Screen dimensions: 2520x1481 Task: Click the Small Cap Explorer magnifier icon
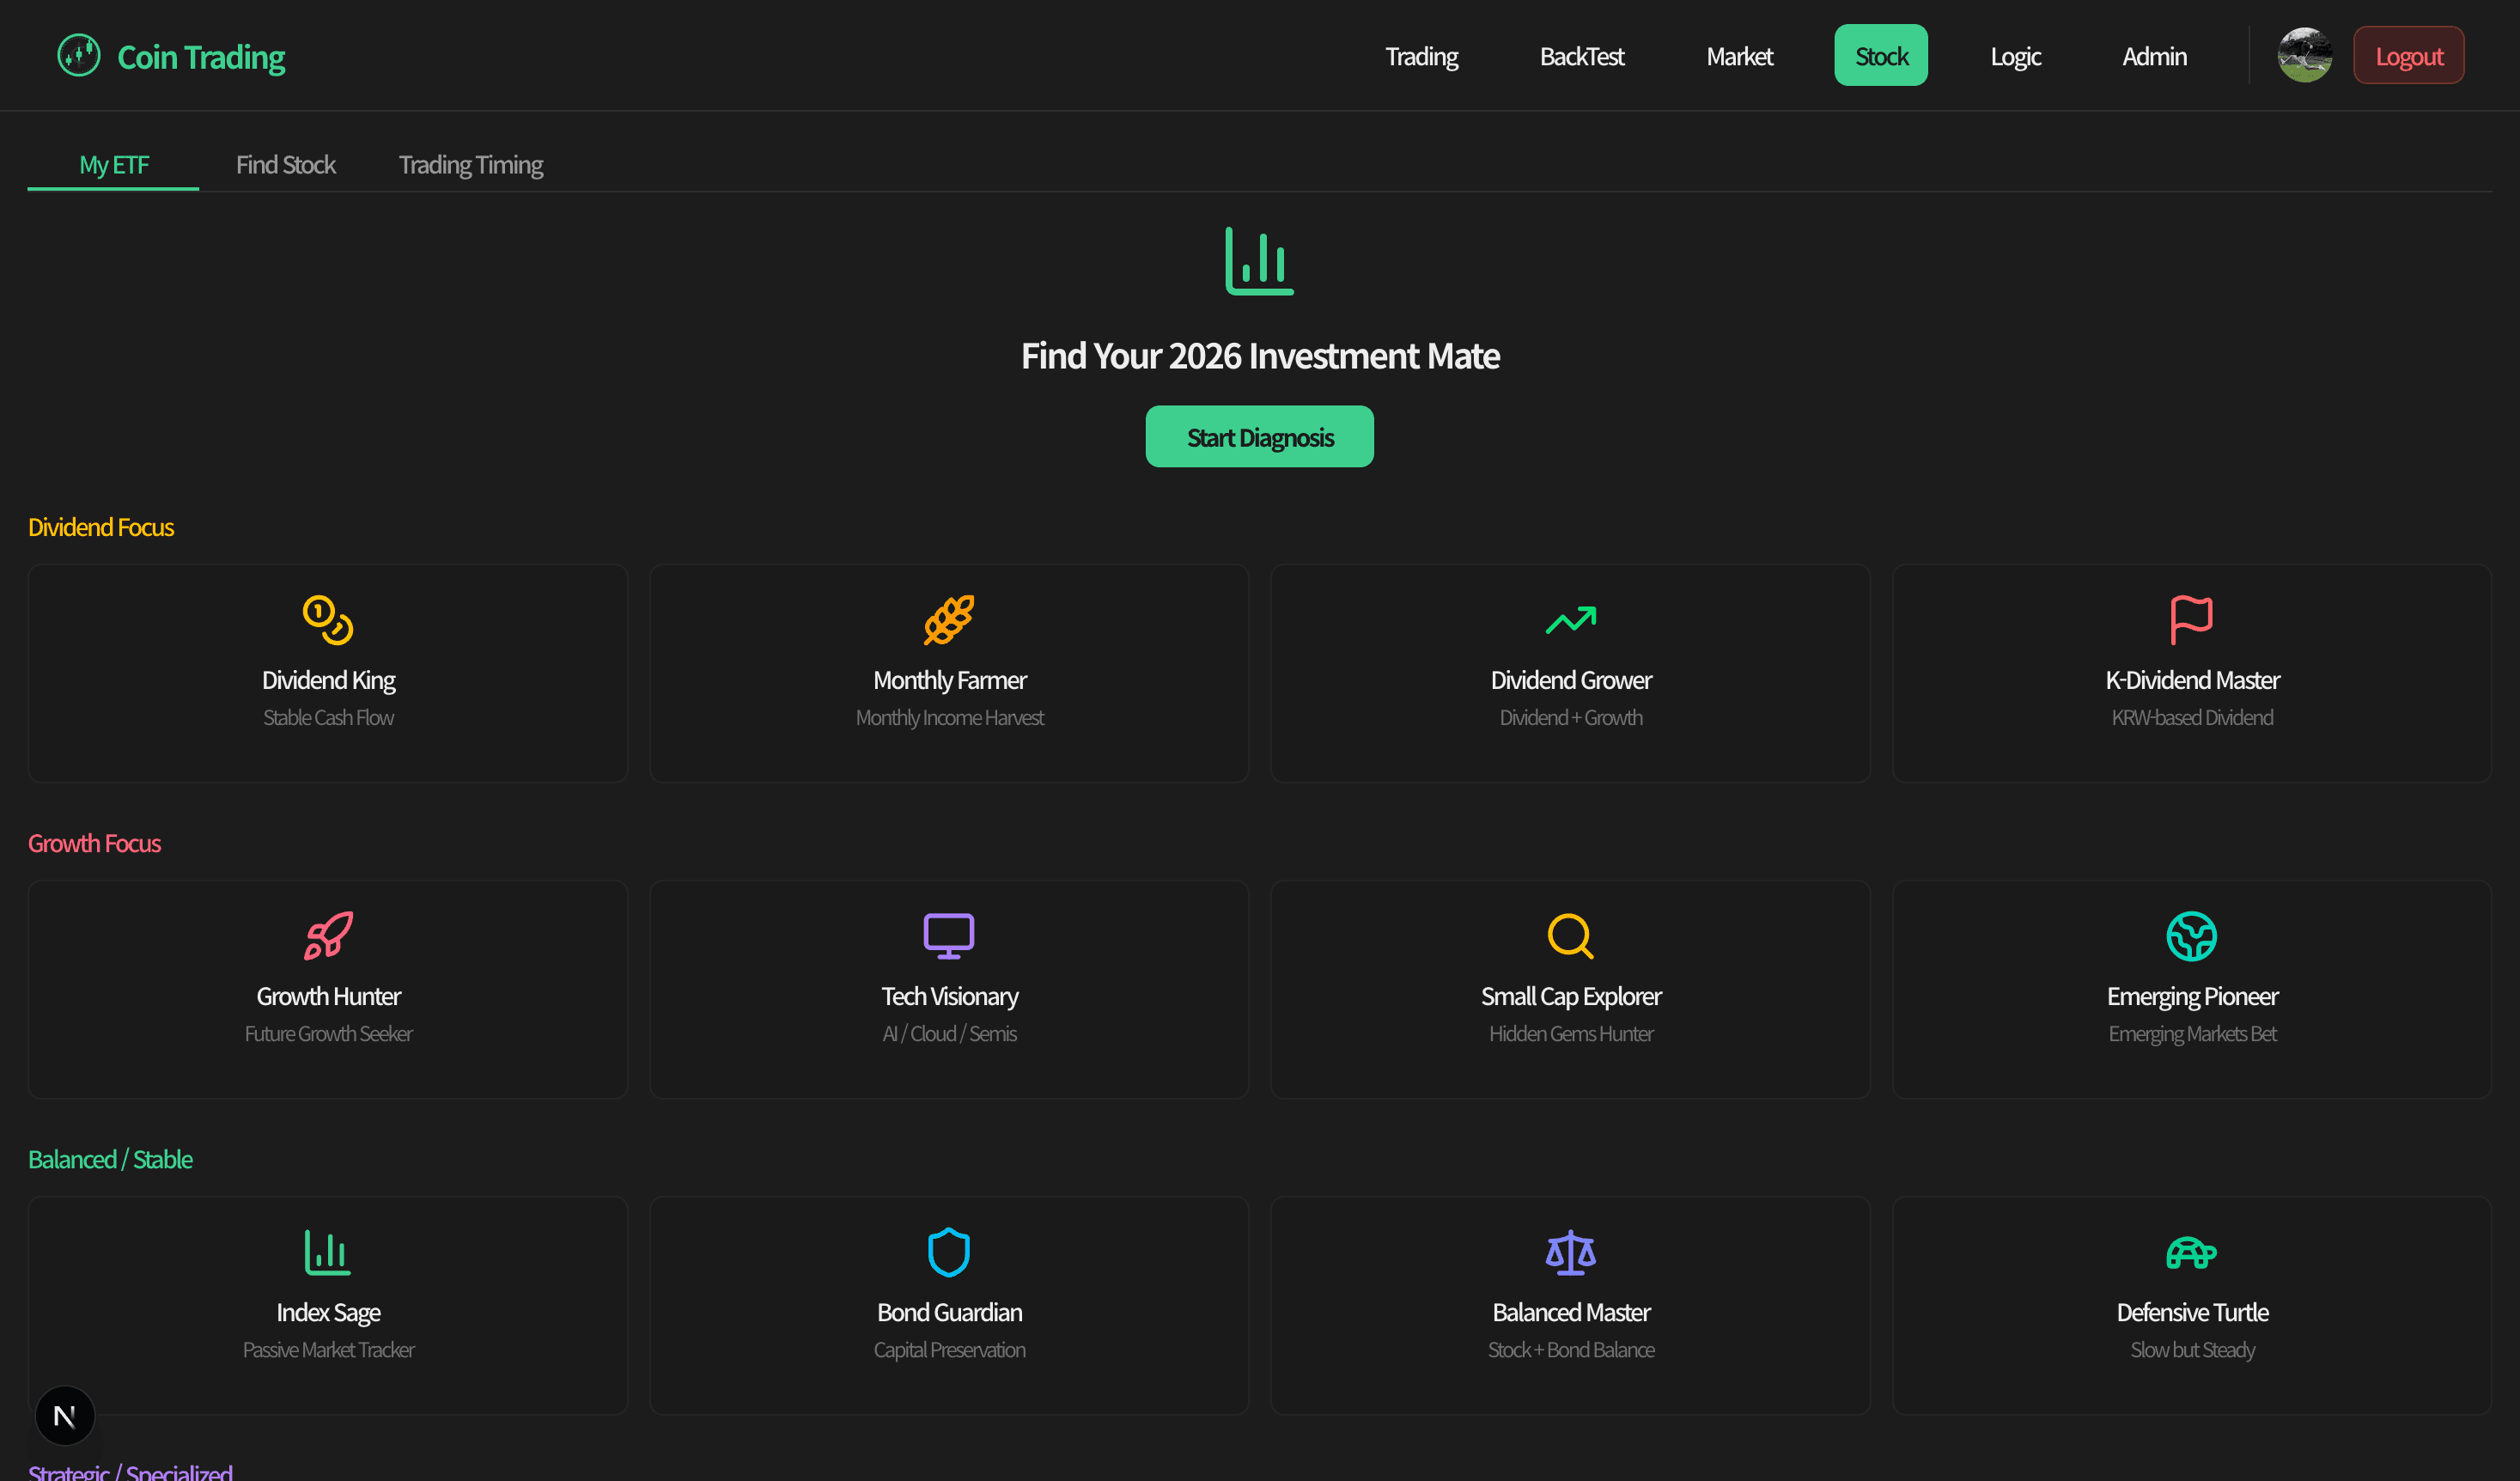(x=1570, y=936)
